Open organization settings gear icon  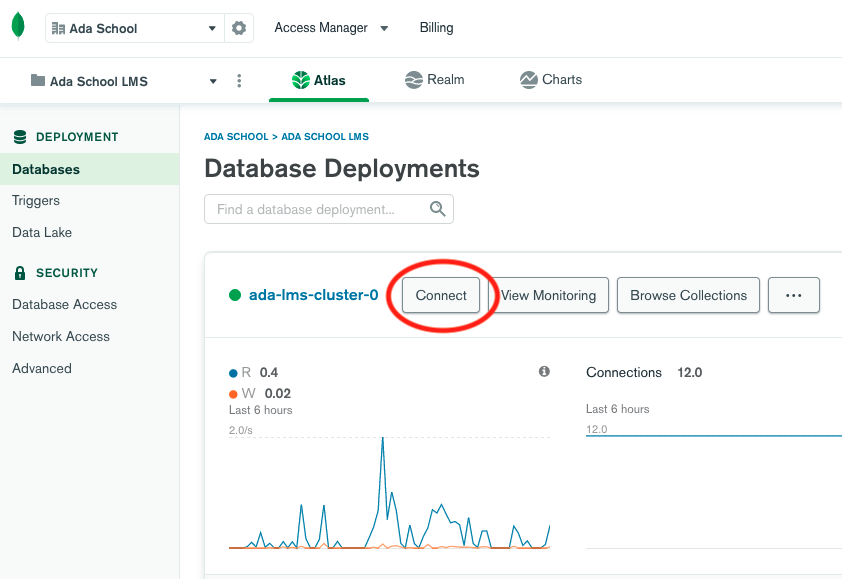(239, 28)
